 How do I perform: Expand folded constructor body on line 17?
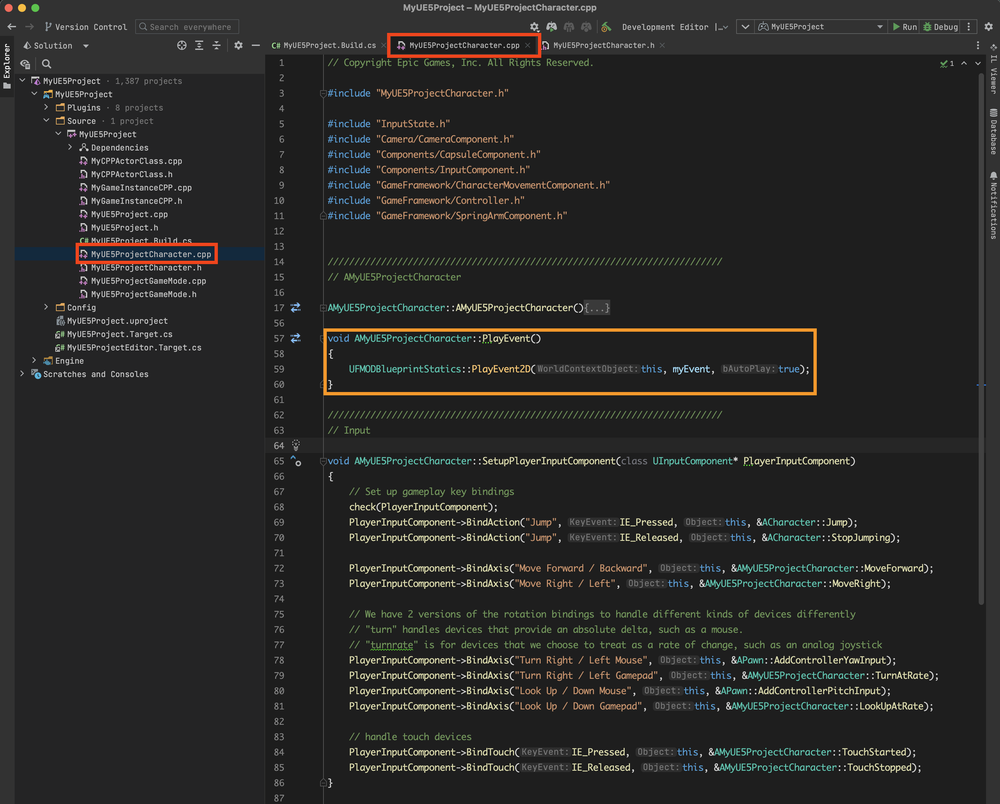click(x=597, y=308)
